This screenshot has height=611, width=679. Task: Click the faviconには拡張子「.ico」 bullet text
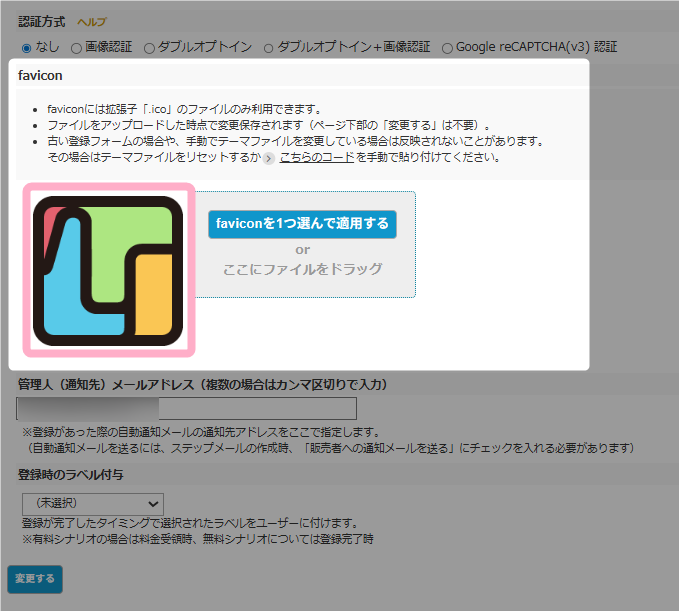click(184, 109)
